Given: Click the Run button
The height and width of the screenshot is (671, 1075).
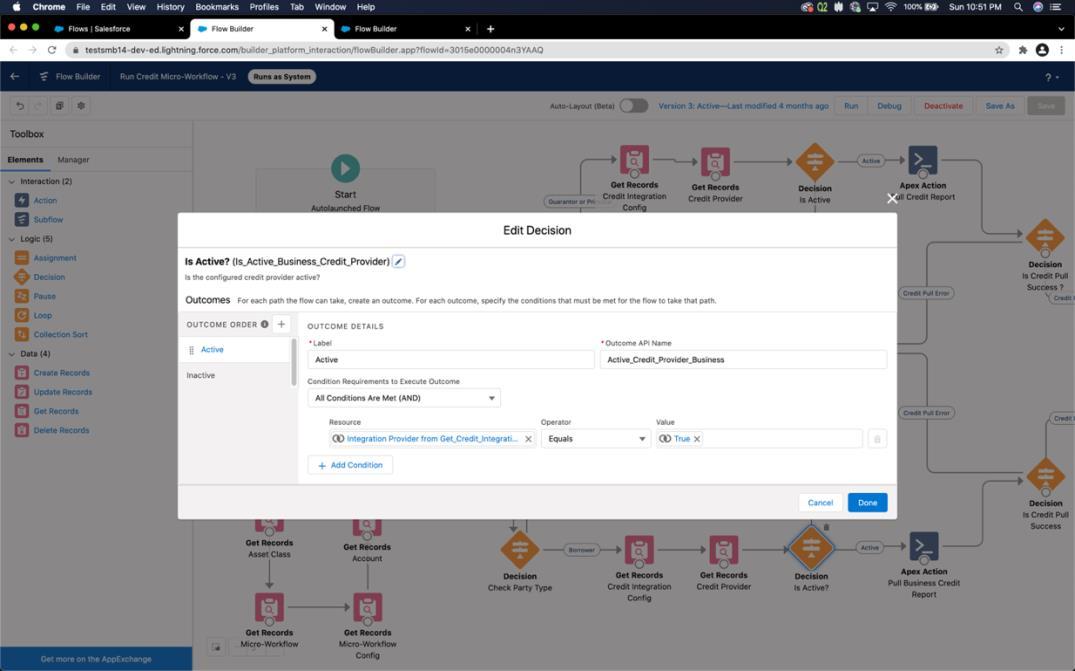Looking at the screenshot, I should [x=851, y=106].
